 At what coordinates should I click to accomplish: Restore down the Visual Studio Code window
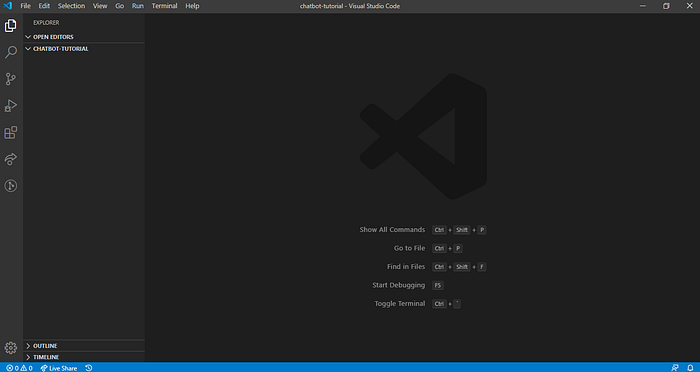(666, 6)
